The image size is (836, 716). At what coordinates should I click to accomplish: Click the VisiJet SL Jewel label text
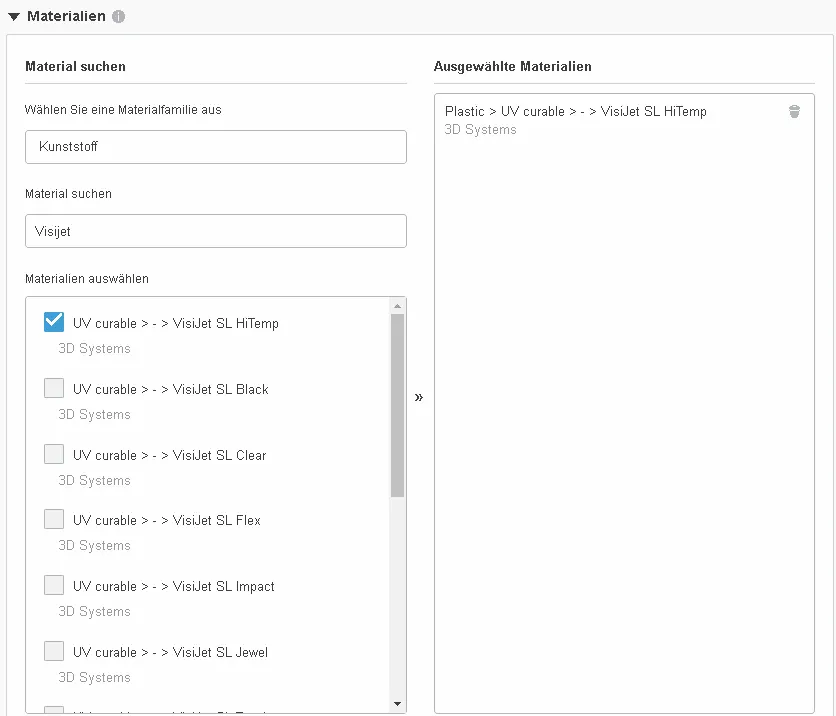point(170,652)
